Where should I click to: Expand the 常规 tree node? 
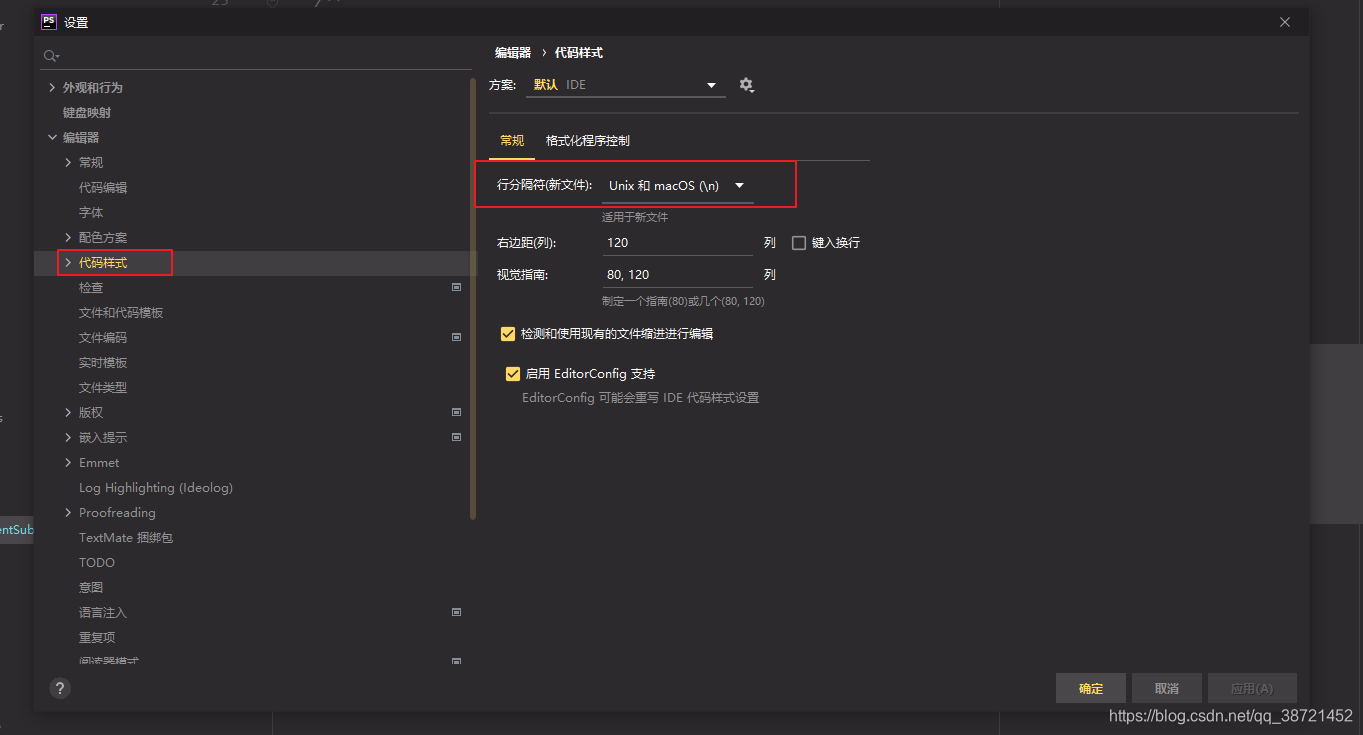68,163
